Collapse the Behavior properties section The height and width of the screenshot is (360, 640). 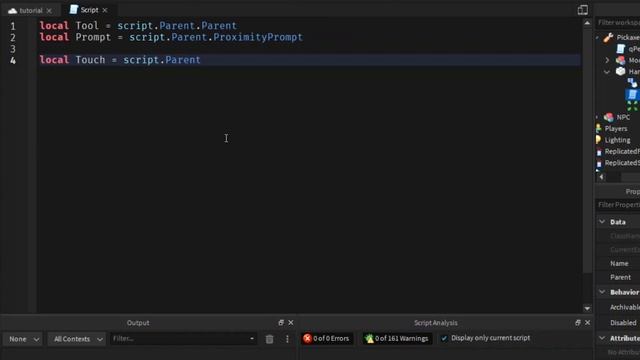[x=602, y=292]
